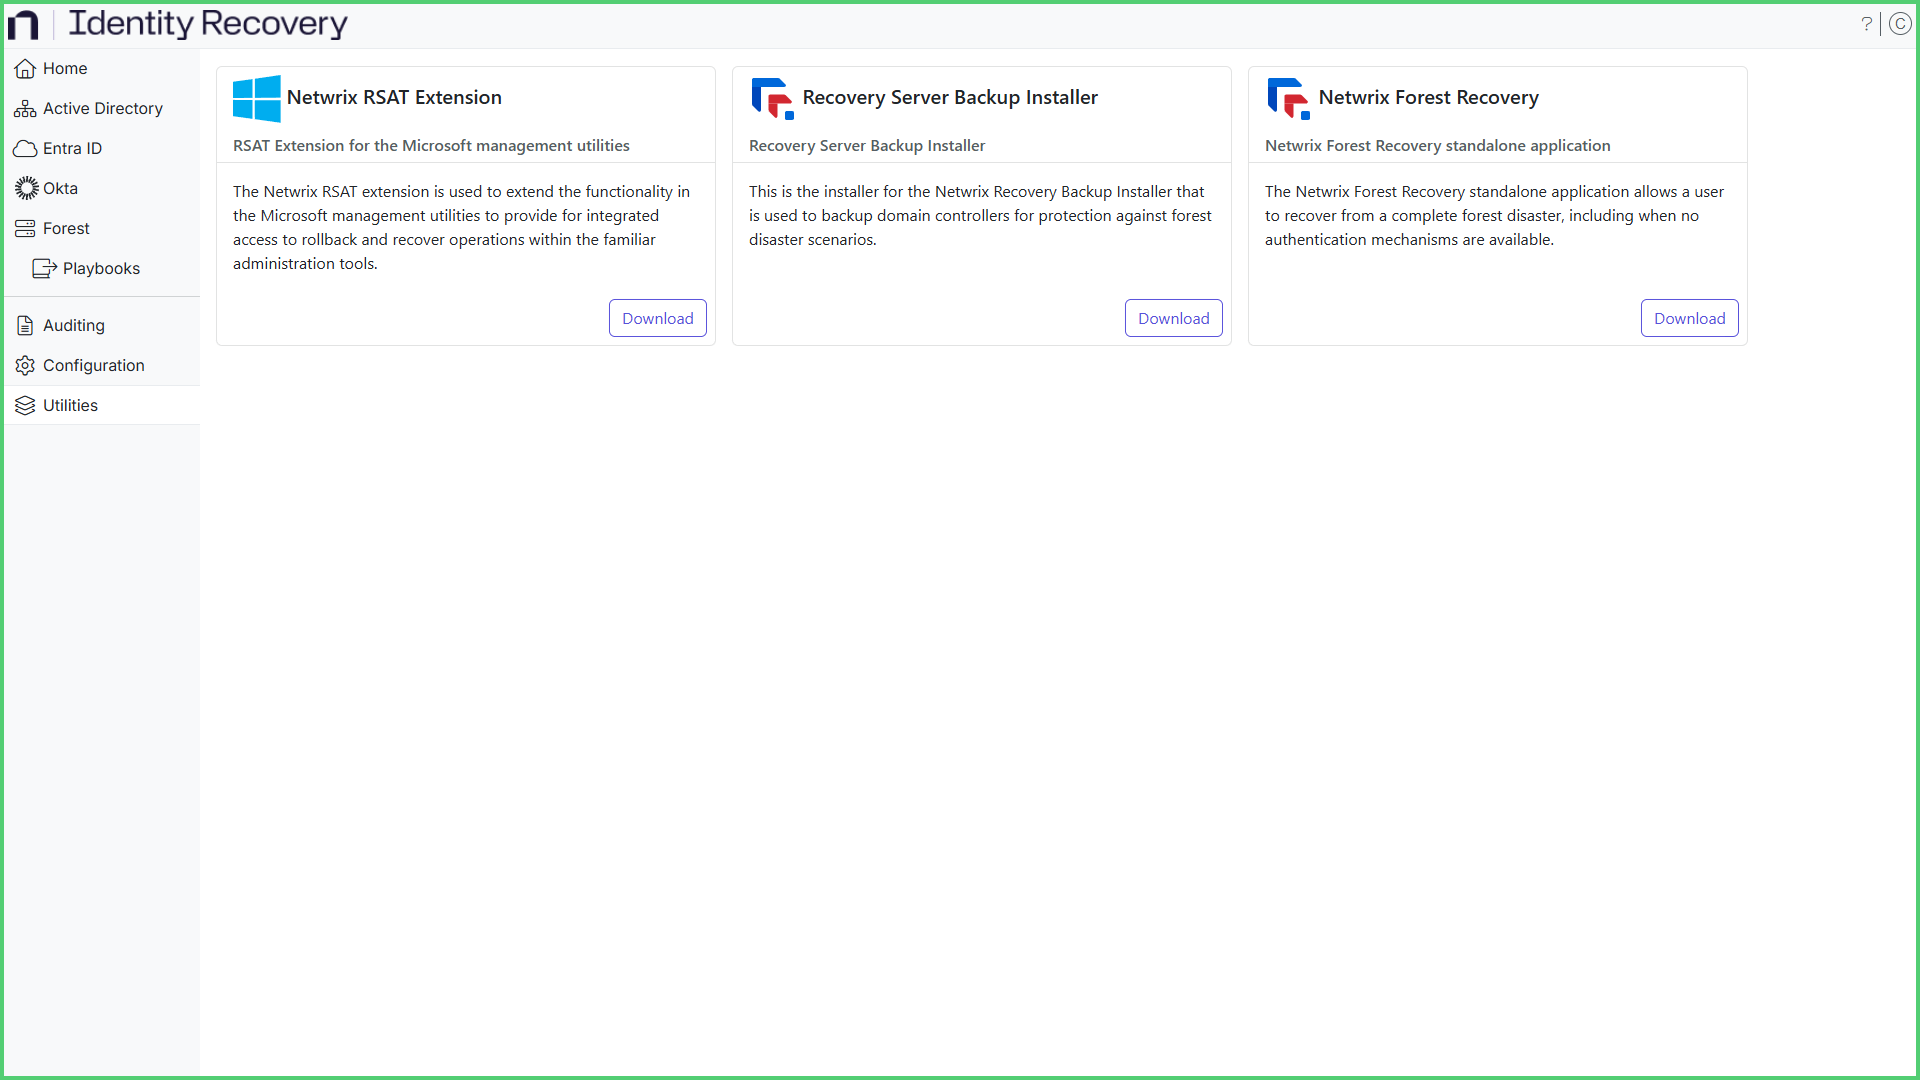
Task: Click 'Netwrix Forest Recovery standalone application' subtitle
Action: 1437,146
